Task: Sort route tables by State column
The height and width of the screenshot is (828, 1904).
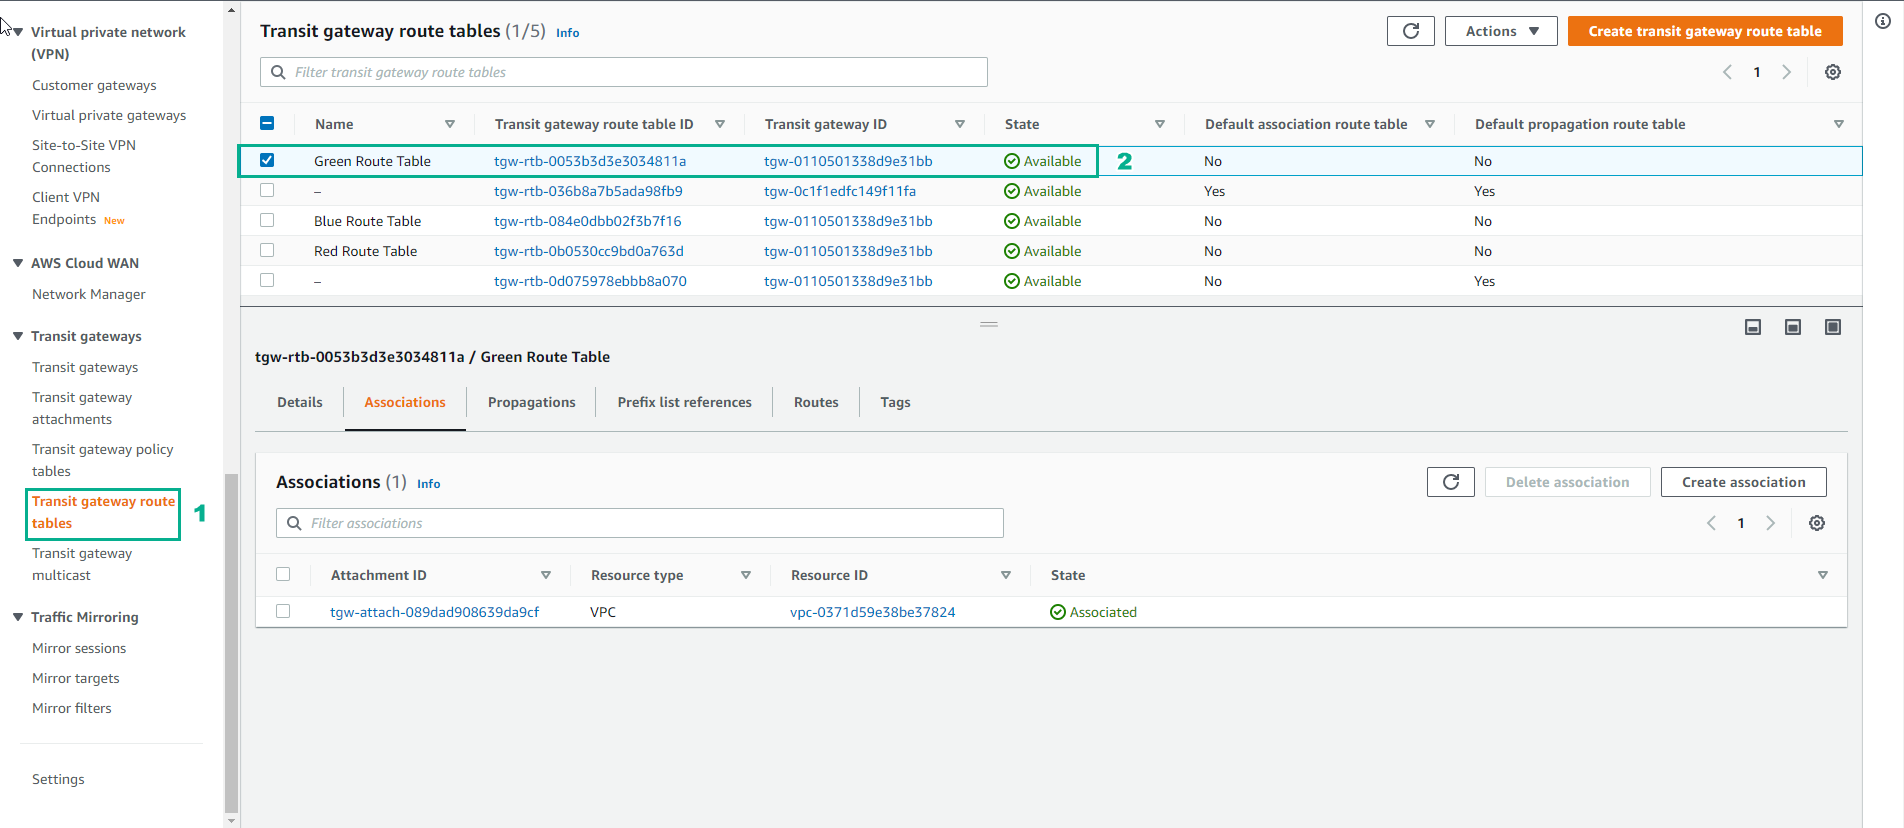Action: (x=1160, y=124)
